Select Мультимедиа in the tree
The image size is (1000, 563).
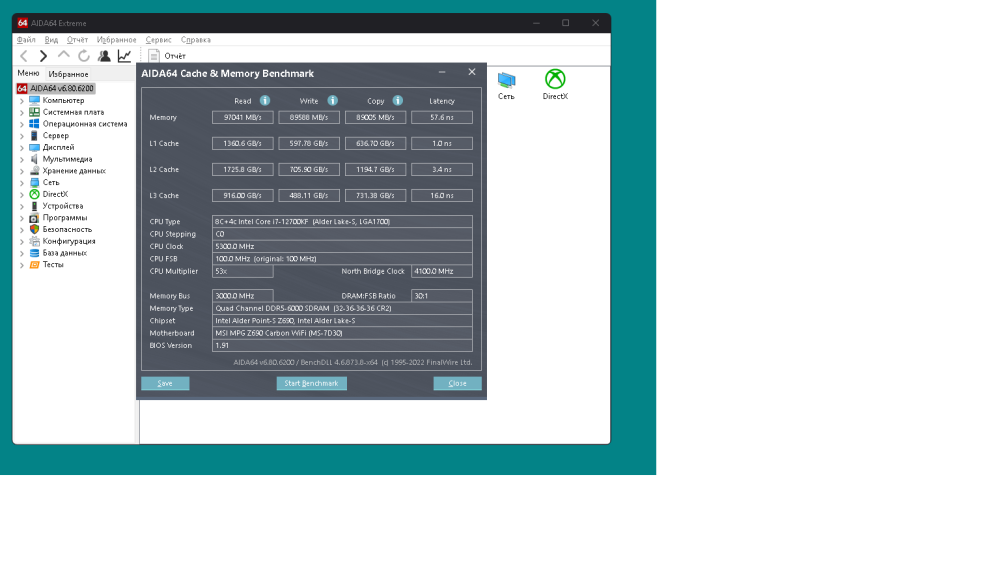[67, 159]
